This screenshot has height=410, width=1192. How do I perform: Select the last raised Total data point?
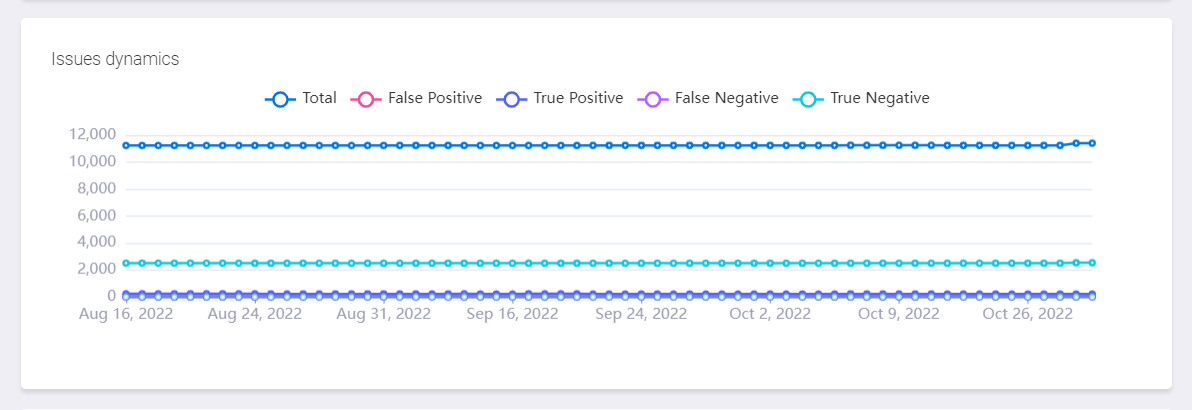click(x=1092, y=143)
